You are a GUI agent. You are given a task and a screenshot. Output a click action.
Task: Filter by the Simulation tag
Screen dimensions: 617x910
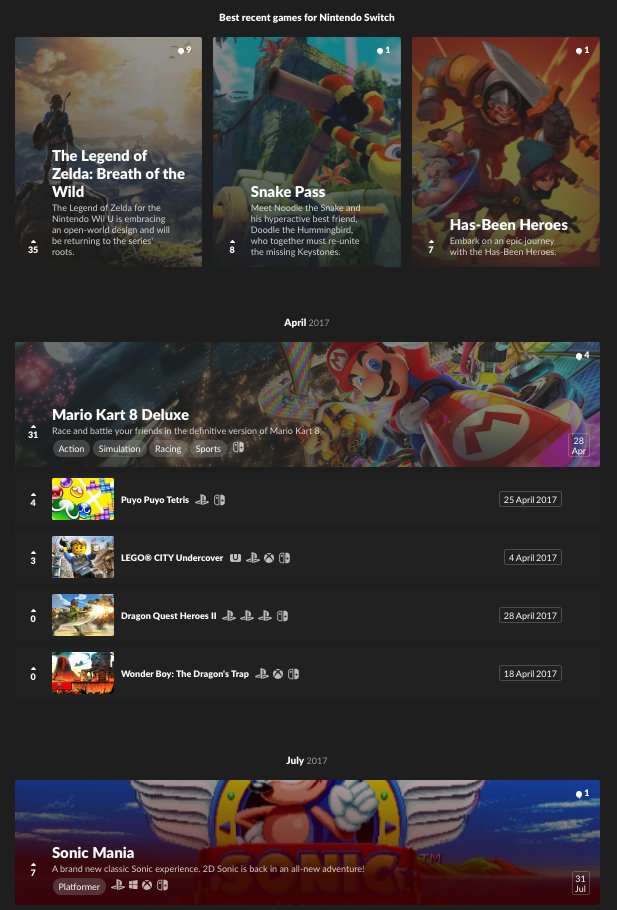(120, 449)
